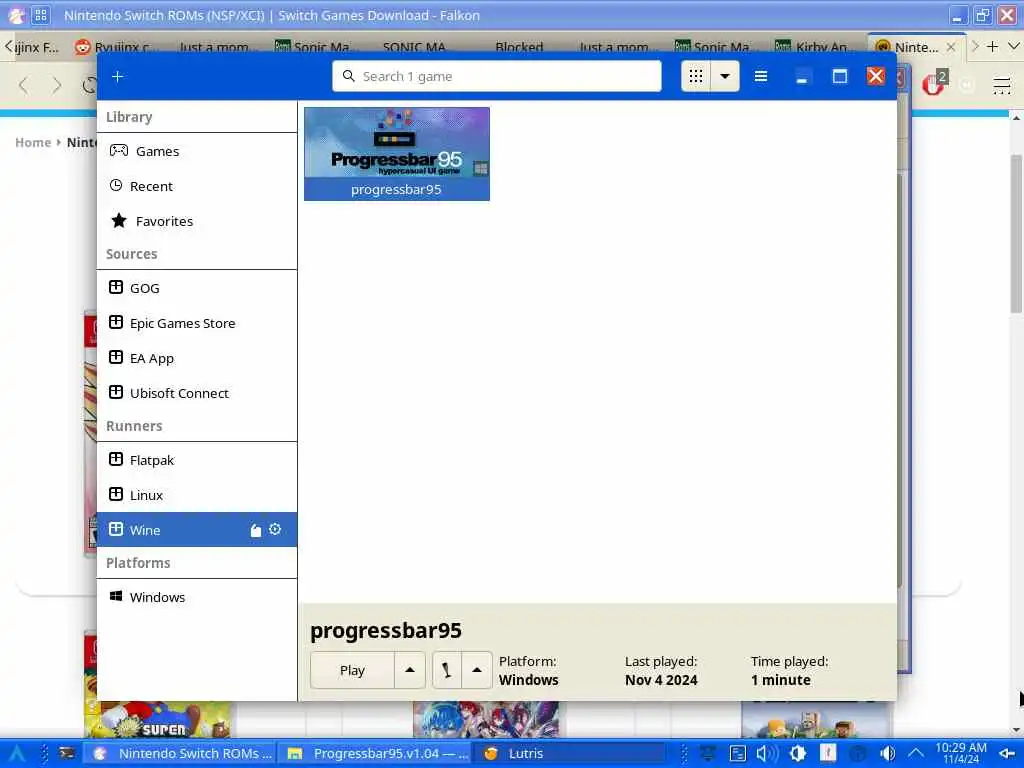Switch to the 'SONIC MA...' tab

pyautogui.click(x=415, y=47)
